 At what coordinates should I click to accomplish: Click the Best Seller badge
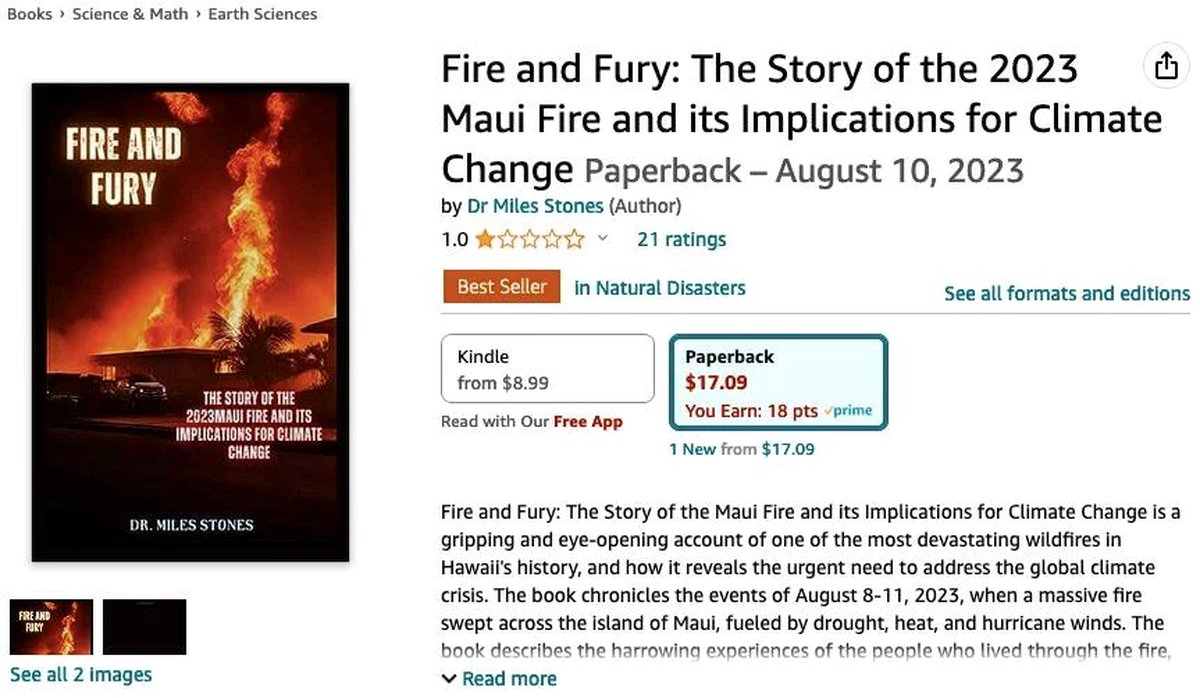pos(501,288)
